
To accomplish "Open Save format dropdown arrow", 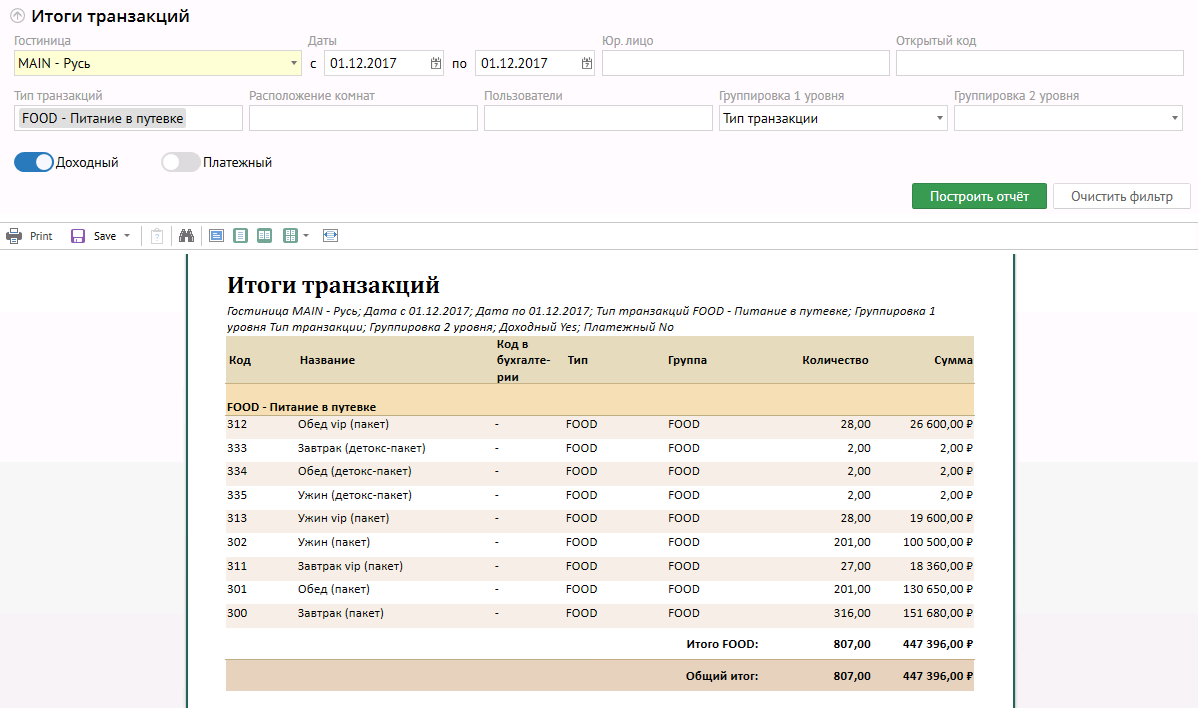I will (127, 236).
